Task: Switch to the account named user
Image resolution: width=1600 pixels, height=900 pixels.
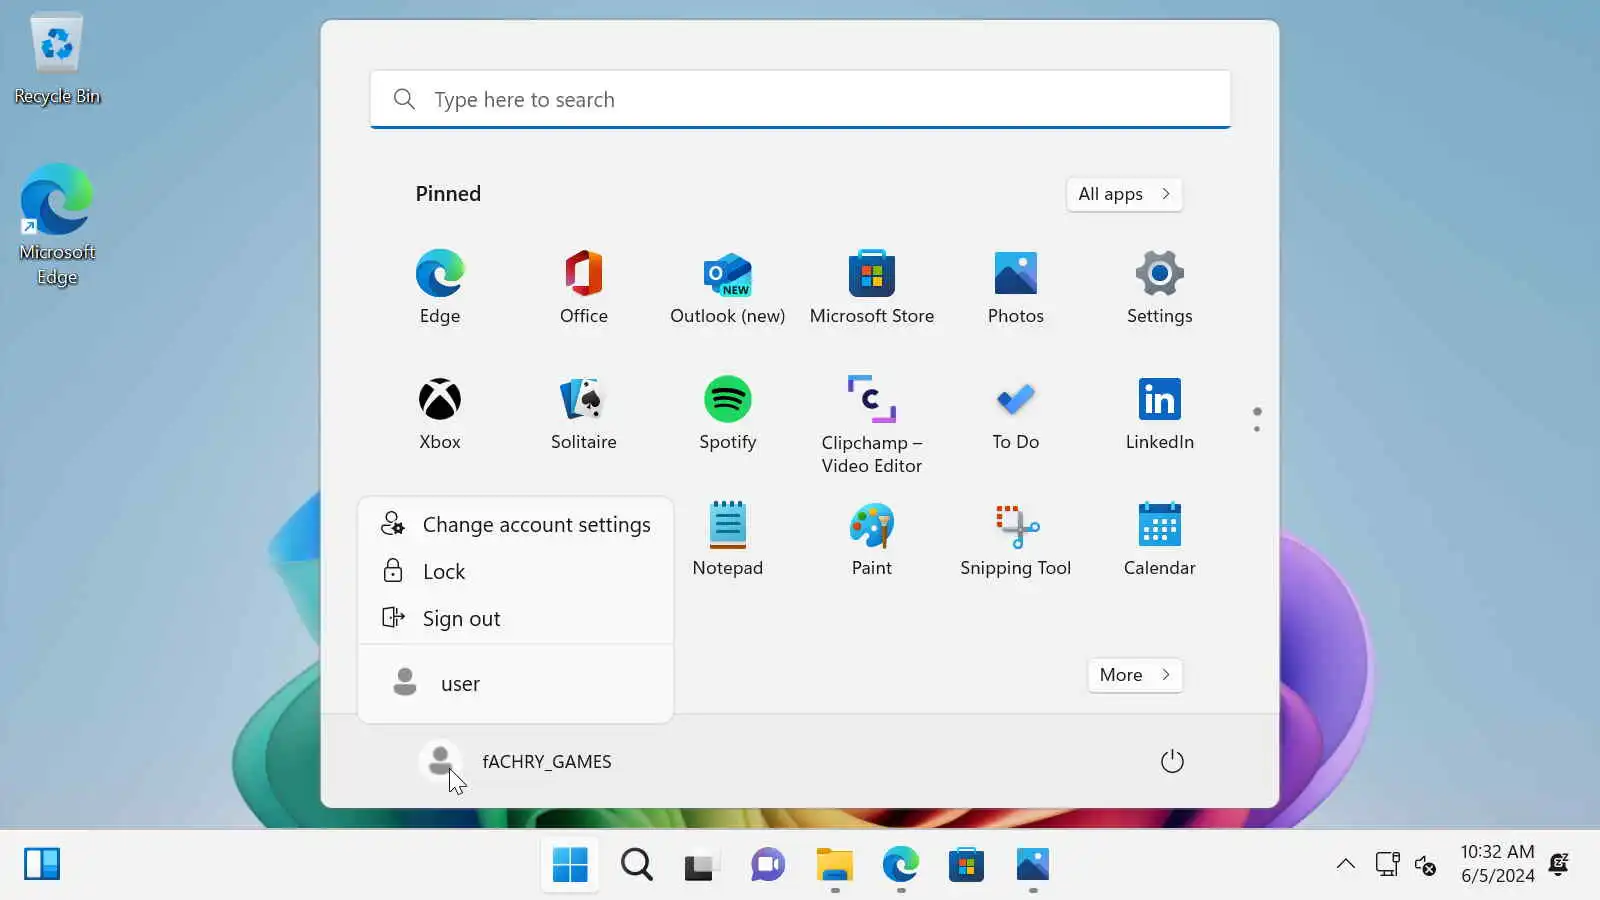Action: (516, 684)
